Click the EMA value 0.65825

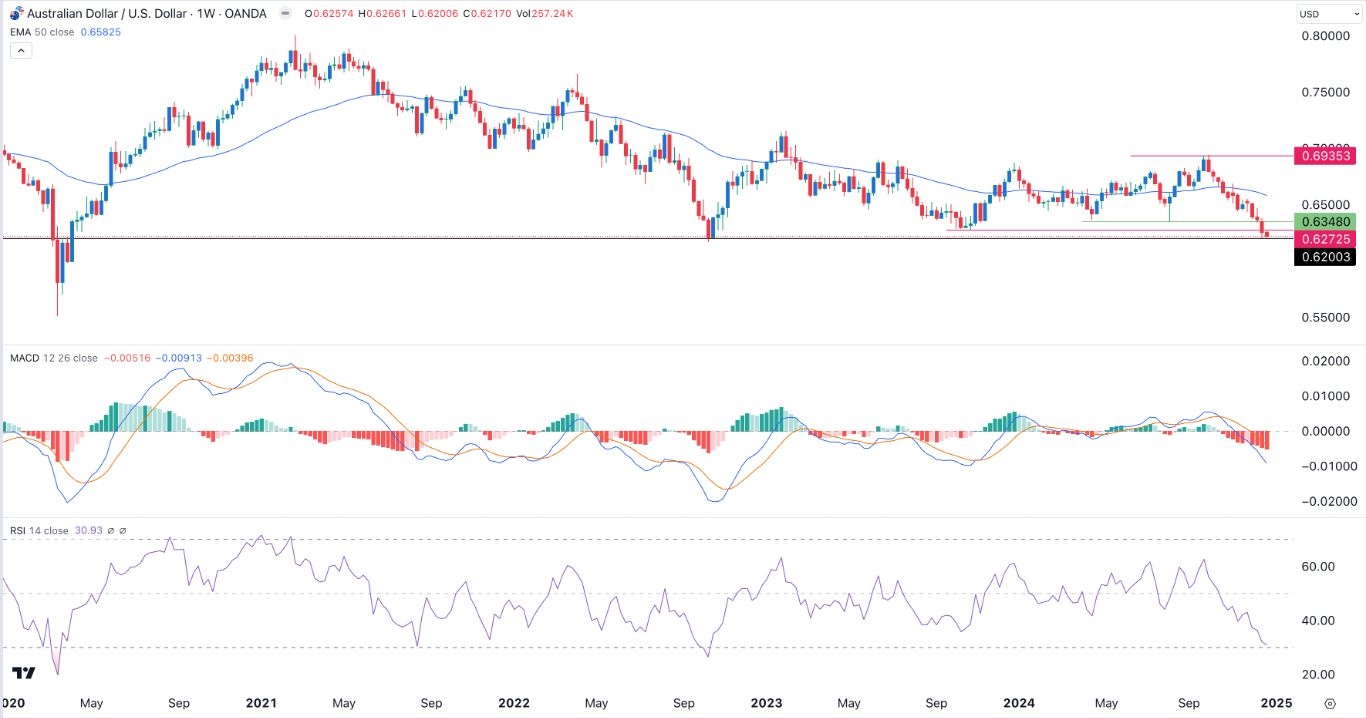pos(102,31)
